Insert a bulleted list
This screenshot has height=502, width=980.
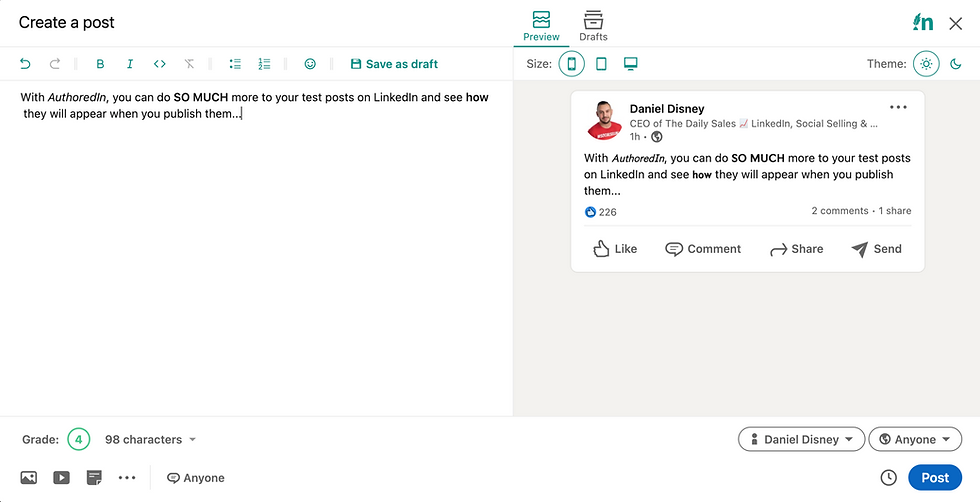pos(235,64)
